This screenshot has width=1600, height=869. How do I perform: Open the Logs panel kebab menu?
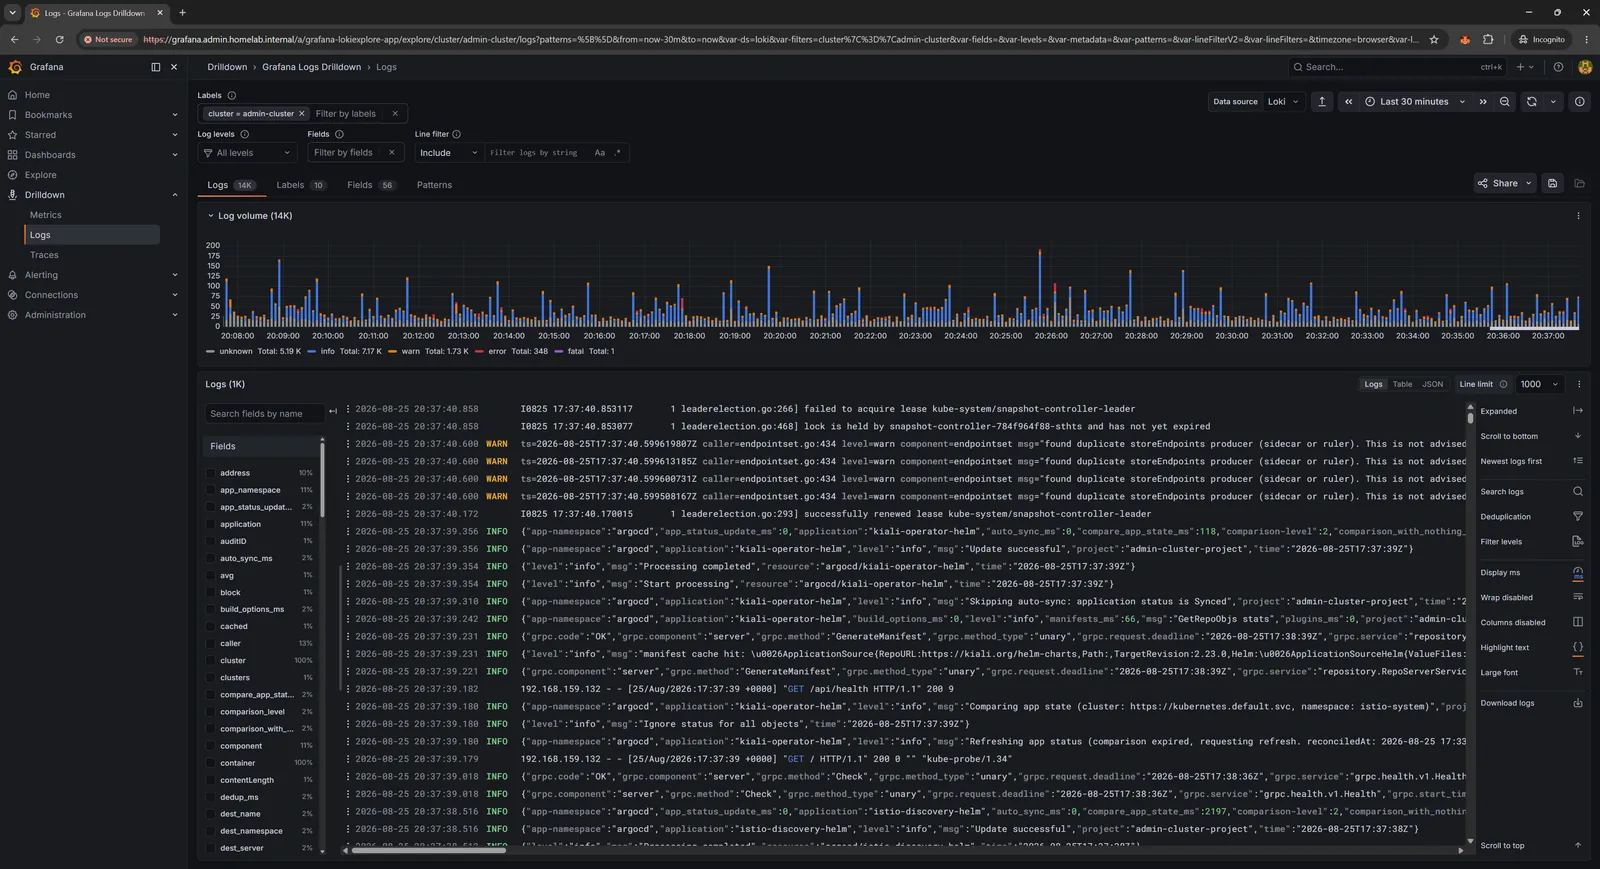[1579, 384]
